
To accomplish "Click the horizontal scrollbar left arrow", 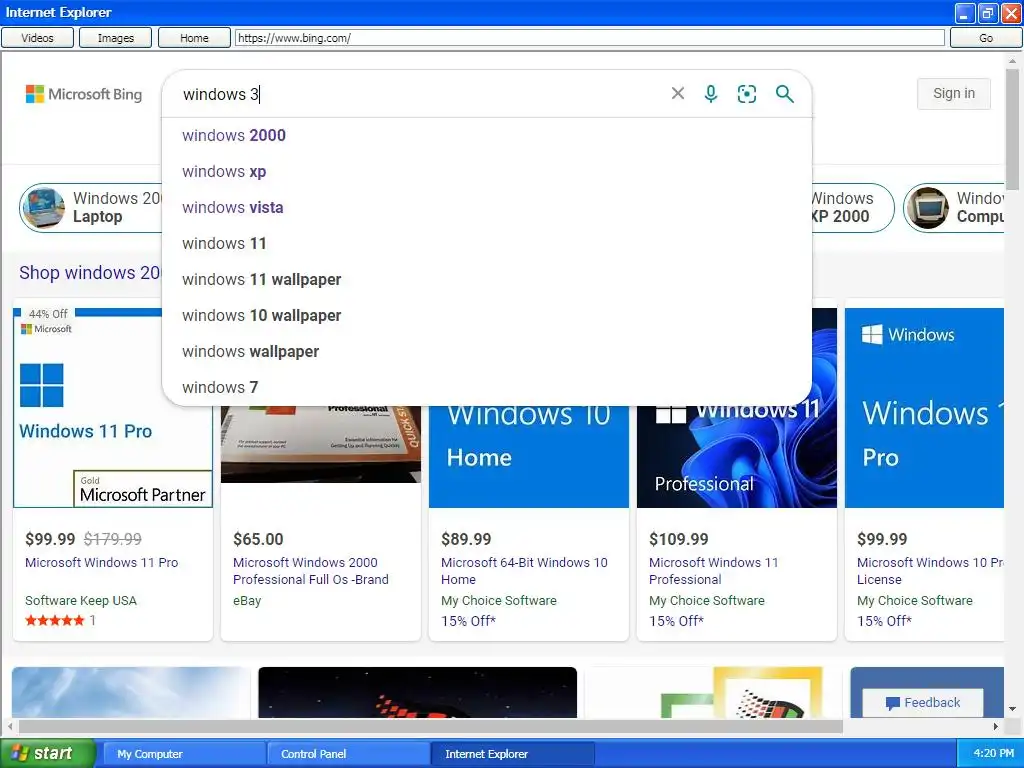I will tap(10, 726).
